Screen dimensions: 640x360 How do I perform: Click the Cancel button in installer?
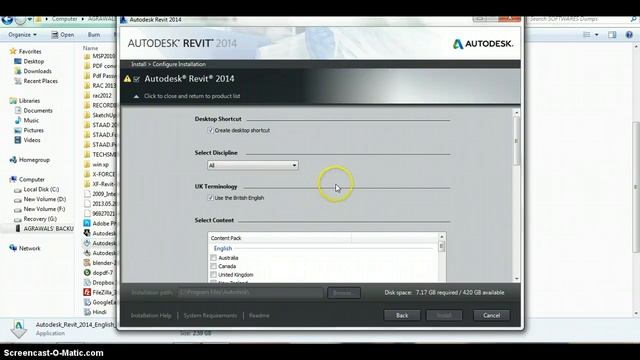click(x=491, y=315)
